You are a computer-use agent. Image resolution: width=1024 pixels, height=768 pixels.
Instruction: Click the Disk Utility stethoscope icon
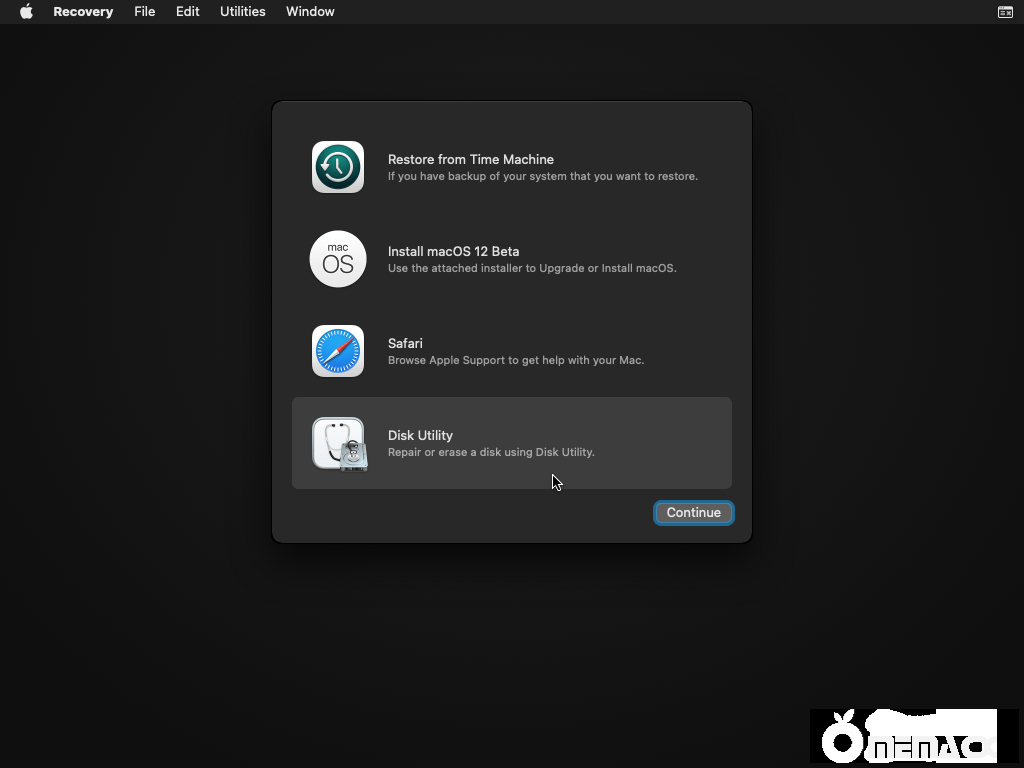[x=339, y=443]
